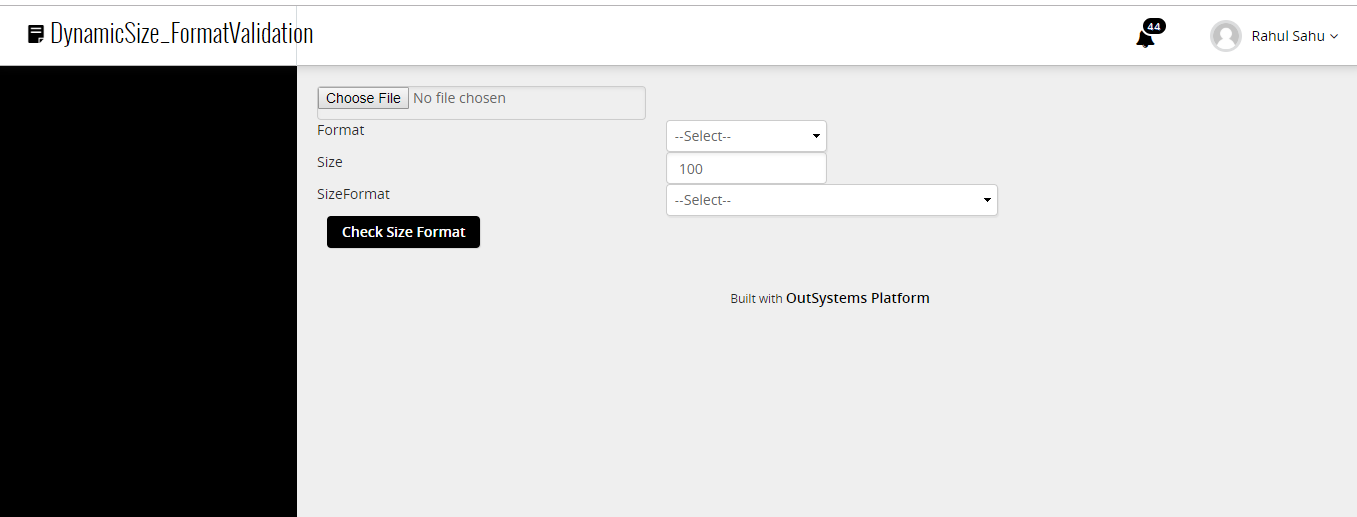1357x517 pixels.
Task: Click the 'No file chosen' text
Action: point(459,98)
